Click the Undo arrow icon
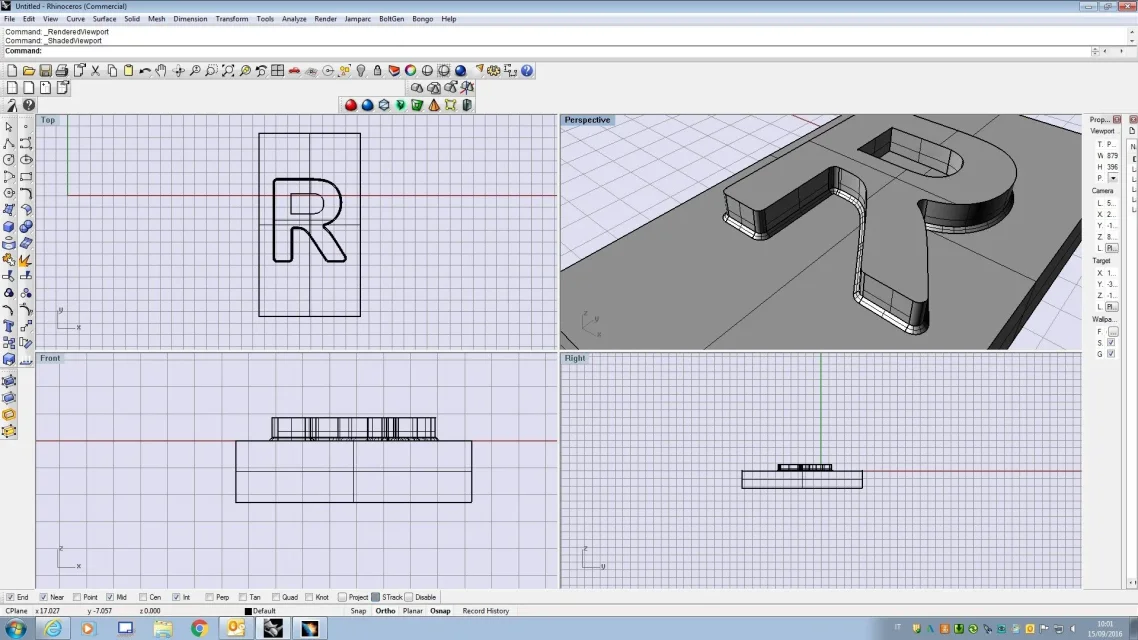The width and height of the screenshot is (1138, 640). pos(145,70)
